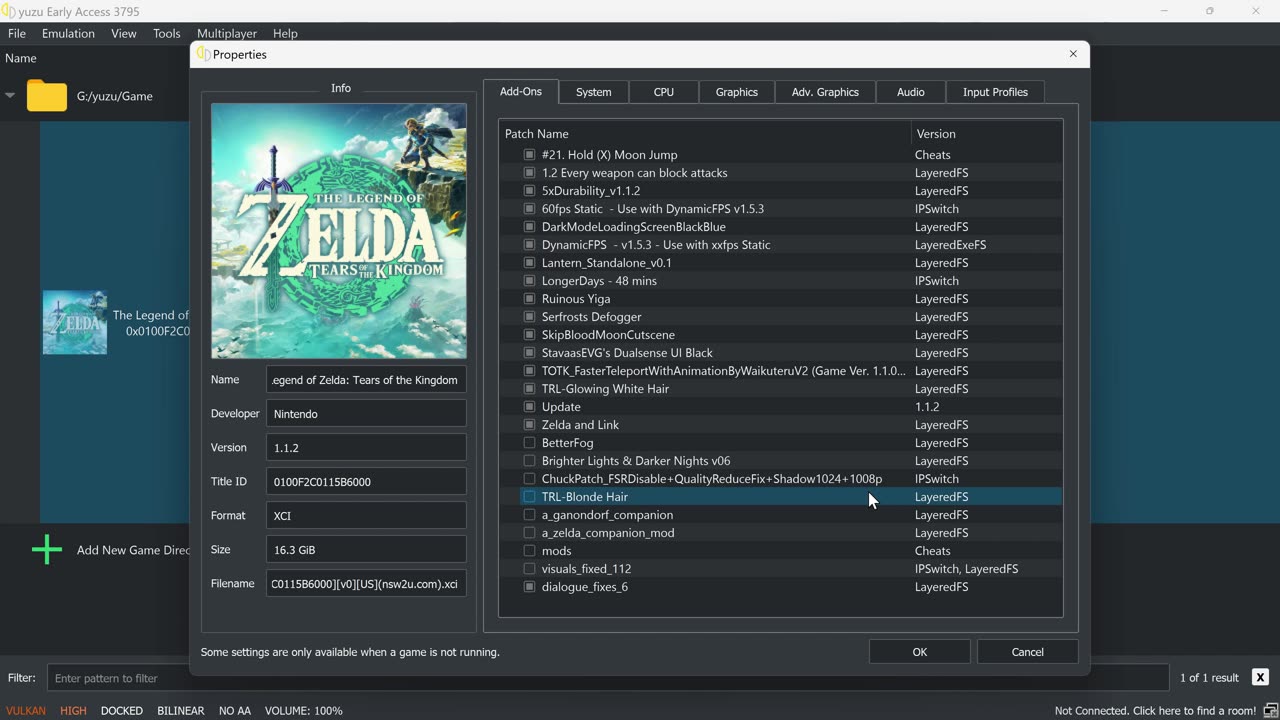Click the Name column header in game list

(21, 59)
